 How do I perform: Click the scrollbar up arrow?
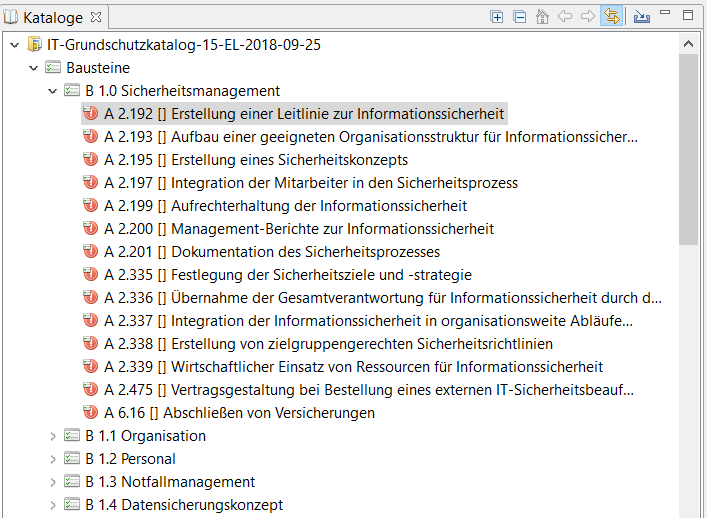(688, 44)
